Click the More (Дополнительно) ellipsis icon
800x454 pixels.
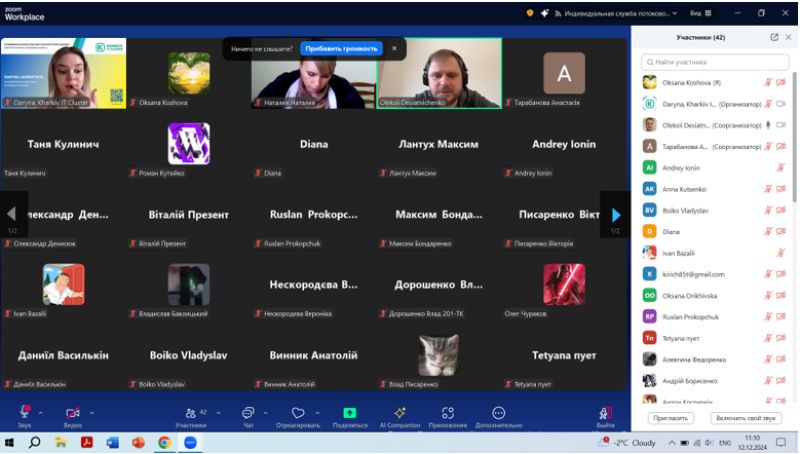[x=498, y=413]
